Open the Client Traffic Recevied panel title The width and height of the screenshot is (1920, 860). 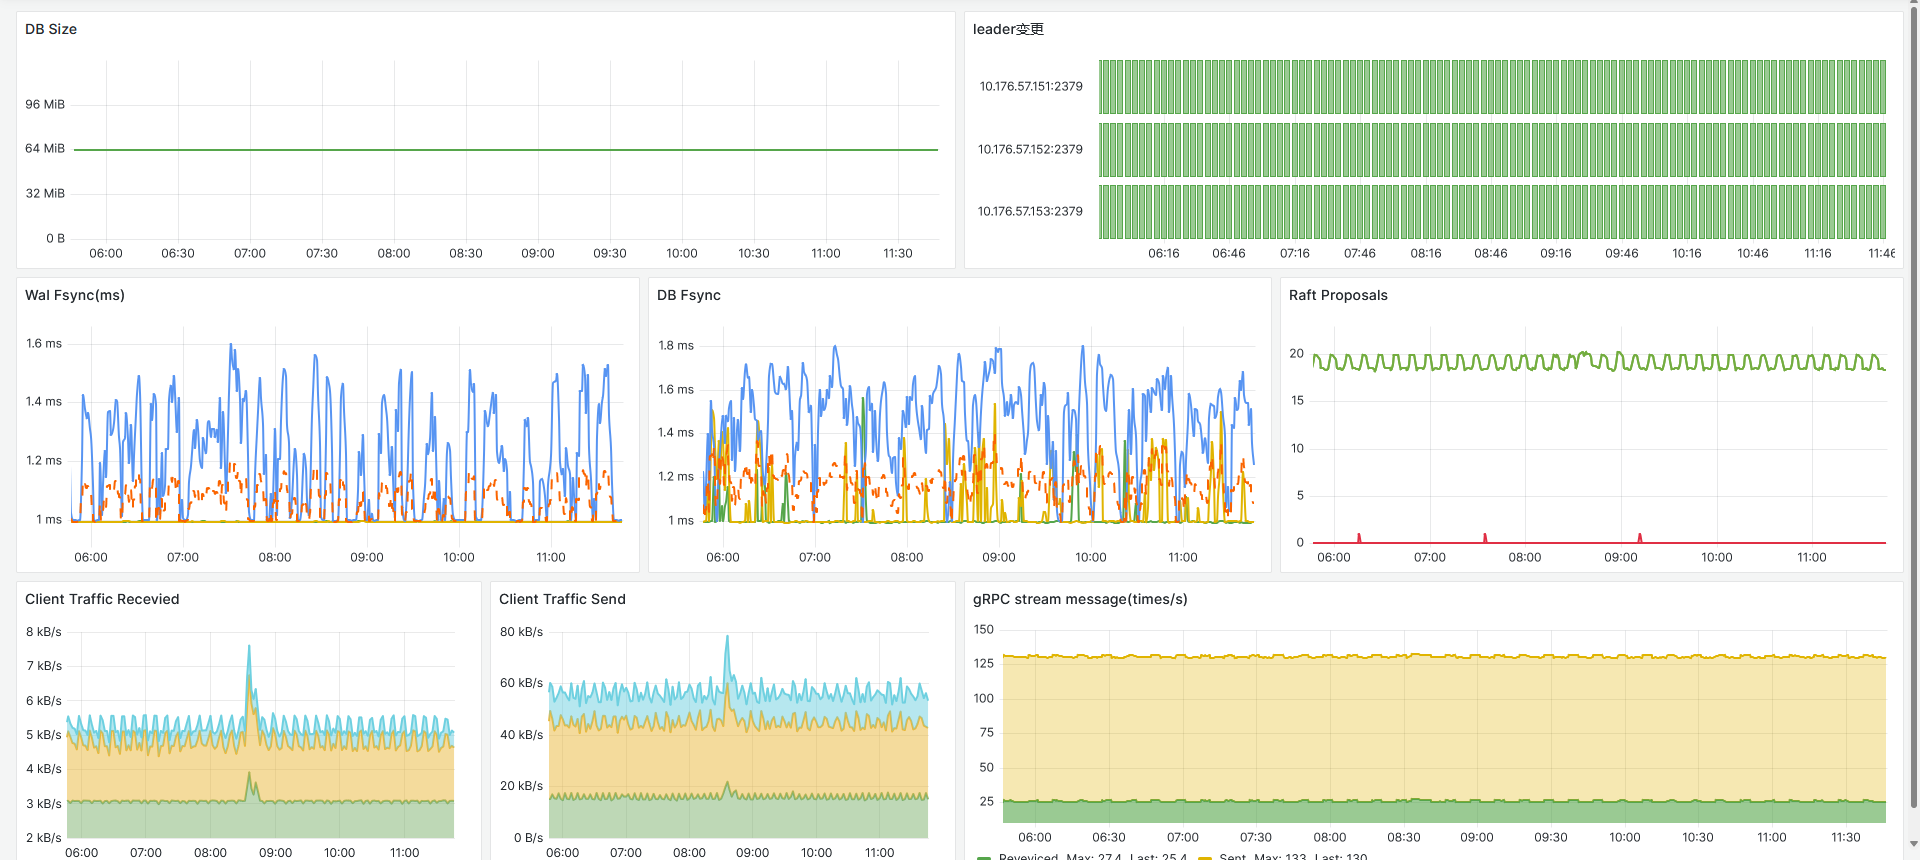[x=102, y=599]
